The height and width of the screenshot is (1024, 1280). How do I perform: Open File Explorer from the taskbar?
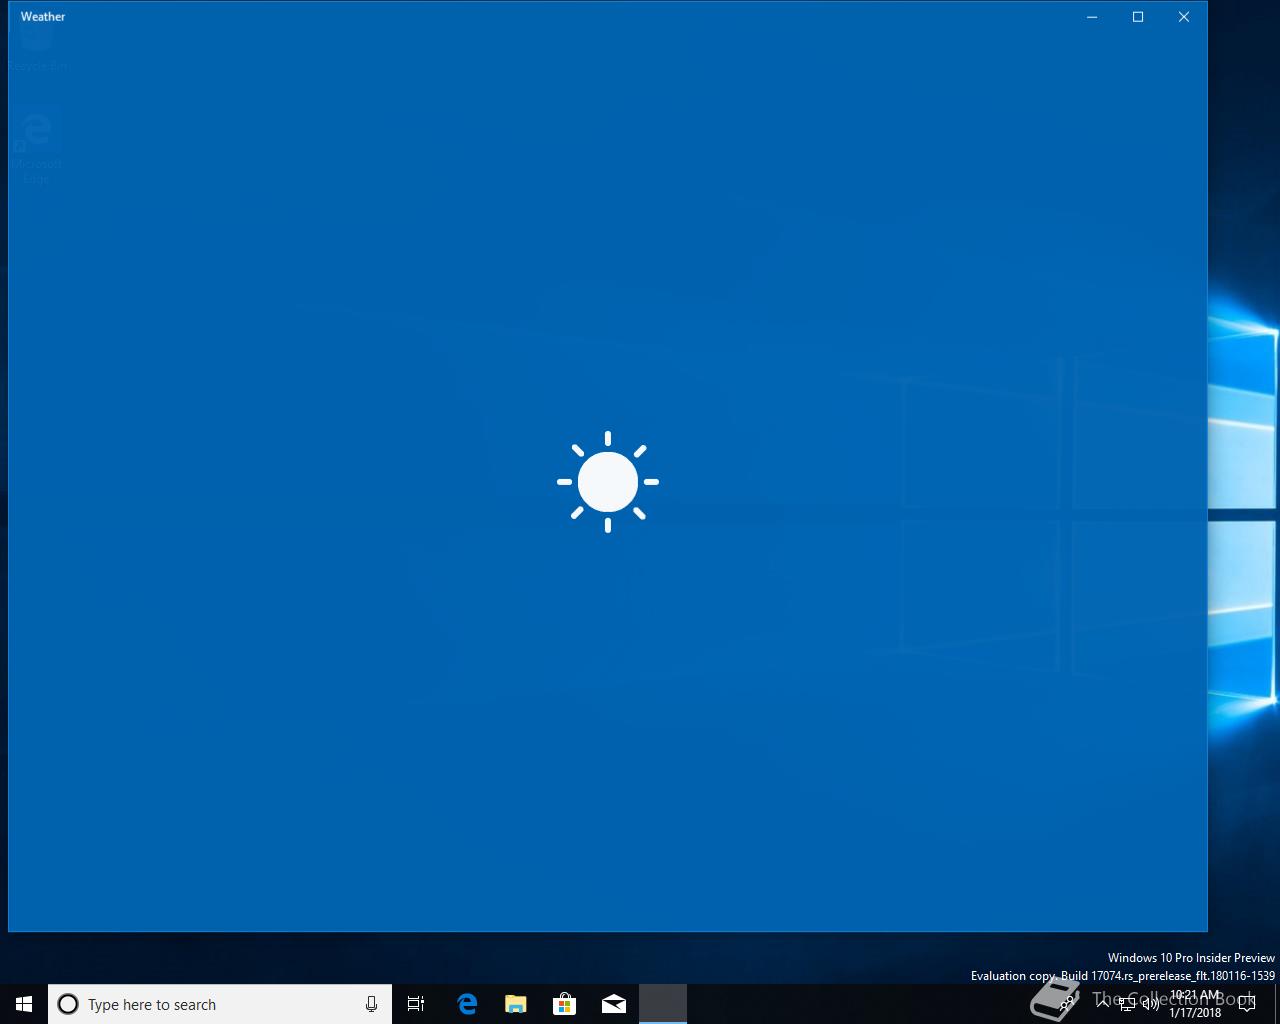pos(516,1004)
